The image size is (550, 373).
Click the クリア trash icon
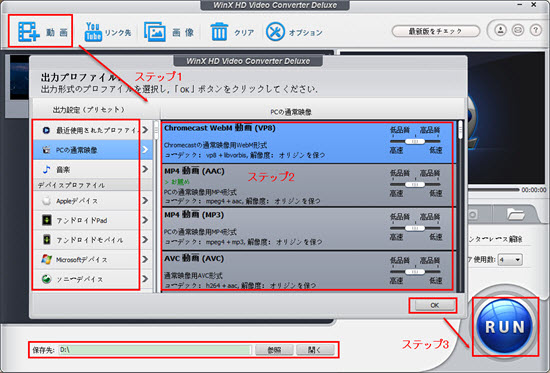coord(220,32)
